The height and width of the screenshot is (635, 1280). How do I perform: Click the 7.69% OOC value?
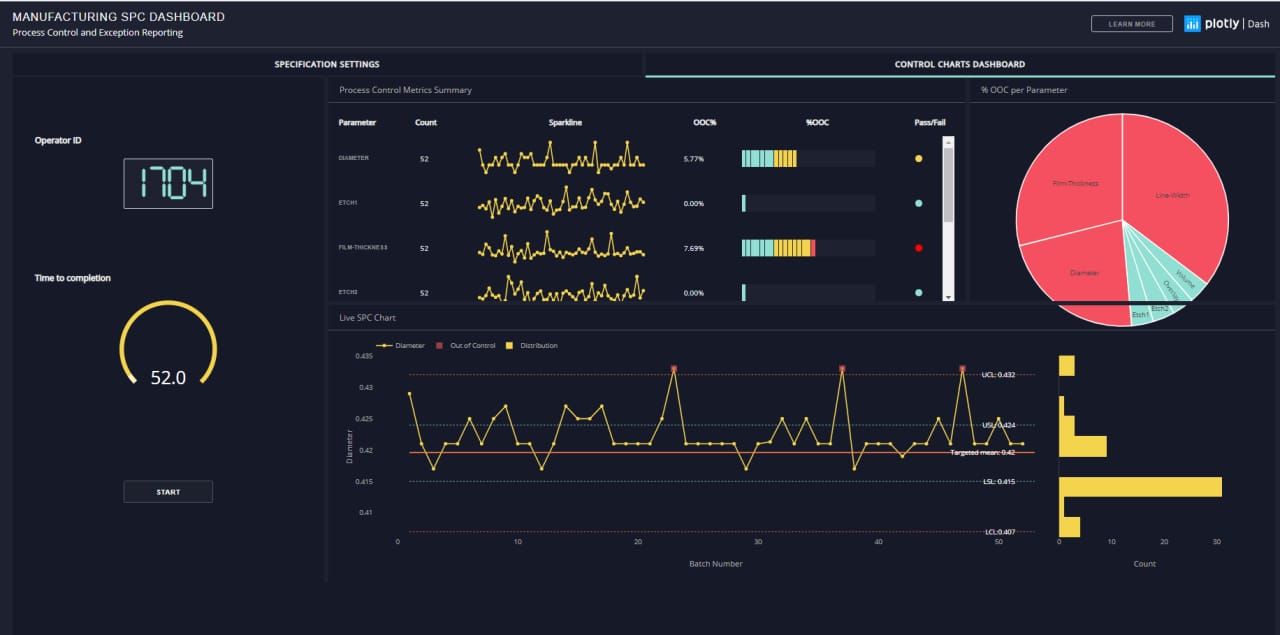(x=694, y=247)
